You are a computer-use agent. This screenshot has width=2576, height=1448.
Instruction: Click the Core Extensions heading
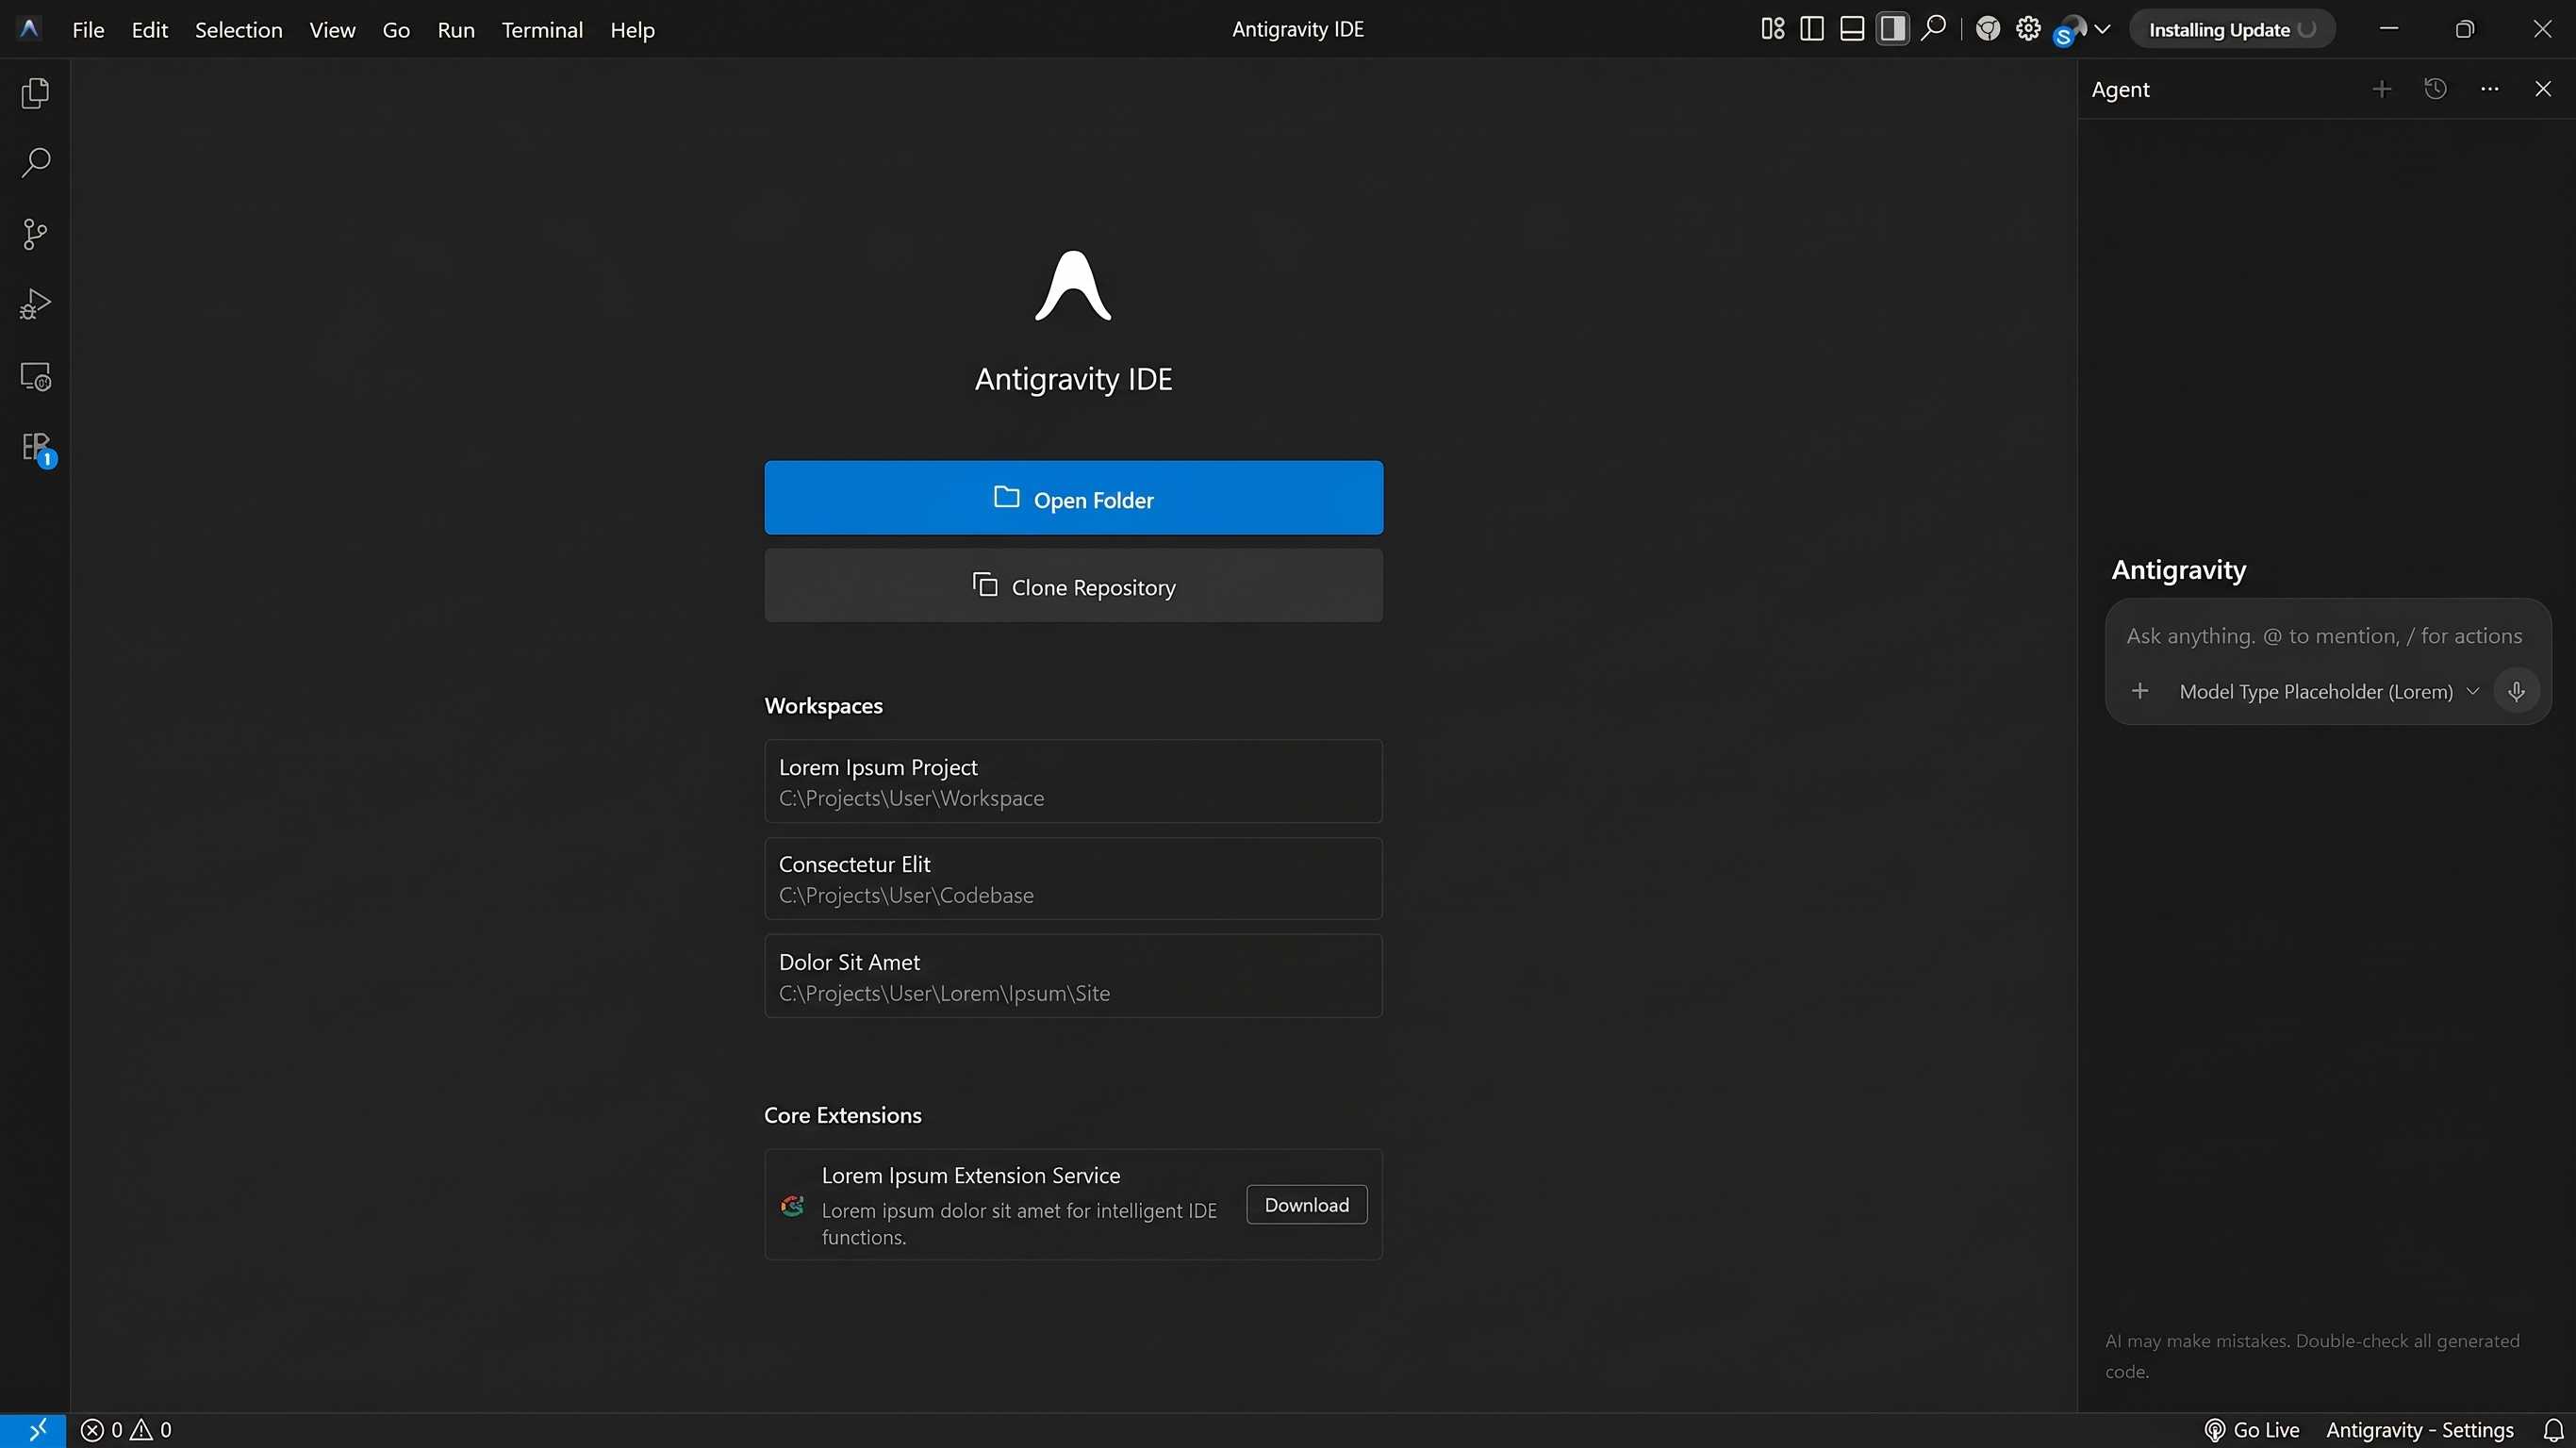tap(842, 1115)
